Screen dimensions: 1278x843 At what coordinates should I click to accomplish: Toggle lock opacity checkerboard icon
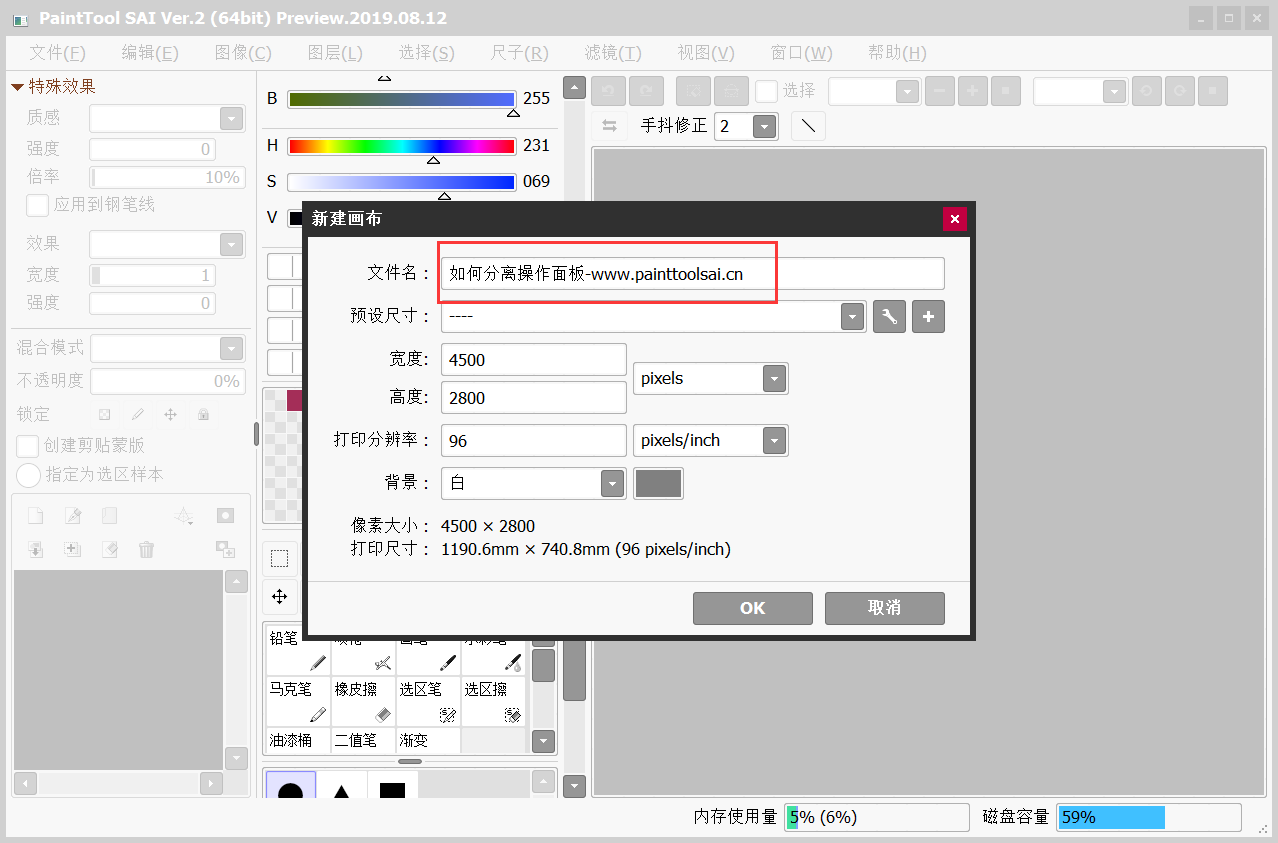pos(104,414)
